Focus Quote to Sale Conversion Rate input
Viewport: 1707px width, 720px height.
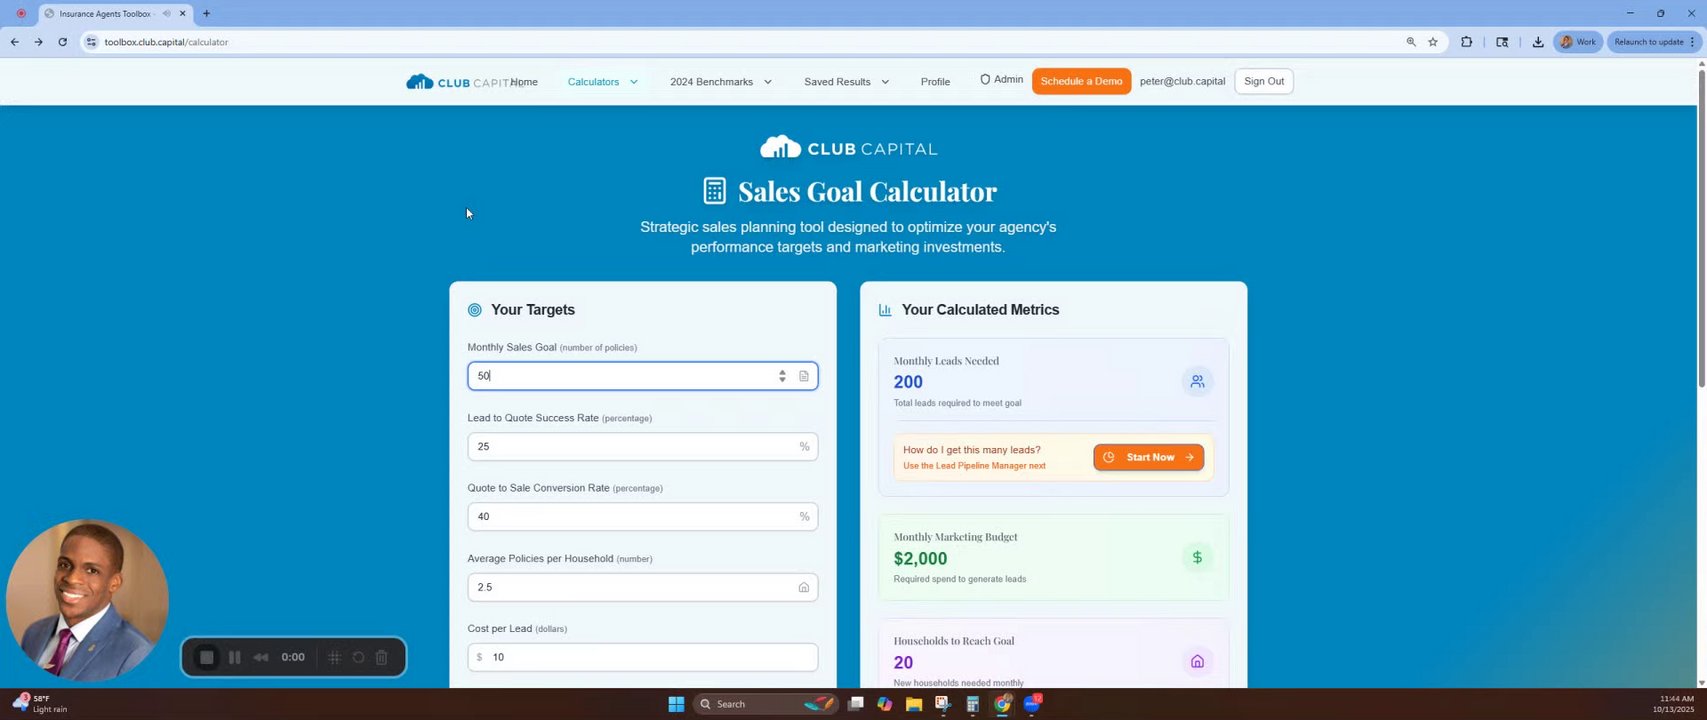coord(642,516)
